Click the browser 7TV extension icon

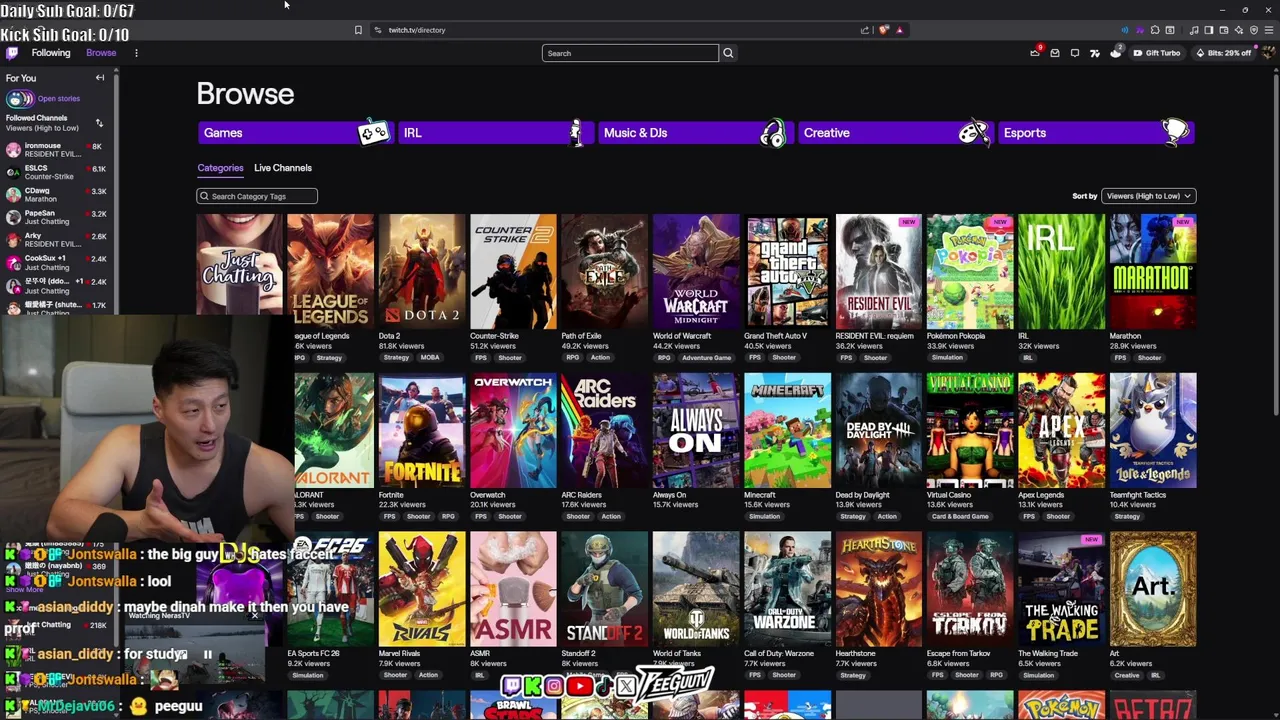[1140, 30]
